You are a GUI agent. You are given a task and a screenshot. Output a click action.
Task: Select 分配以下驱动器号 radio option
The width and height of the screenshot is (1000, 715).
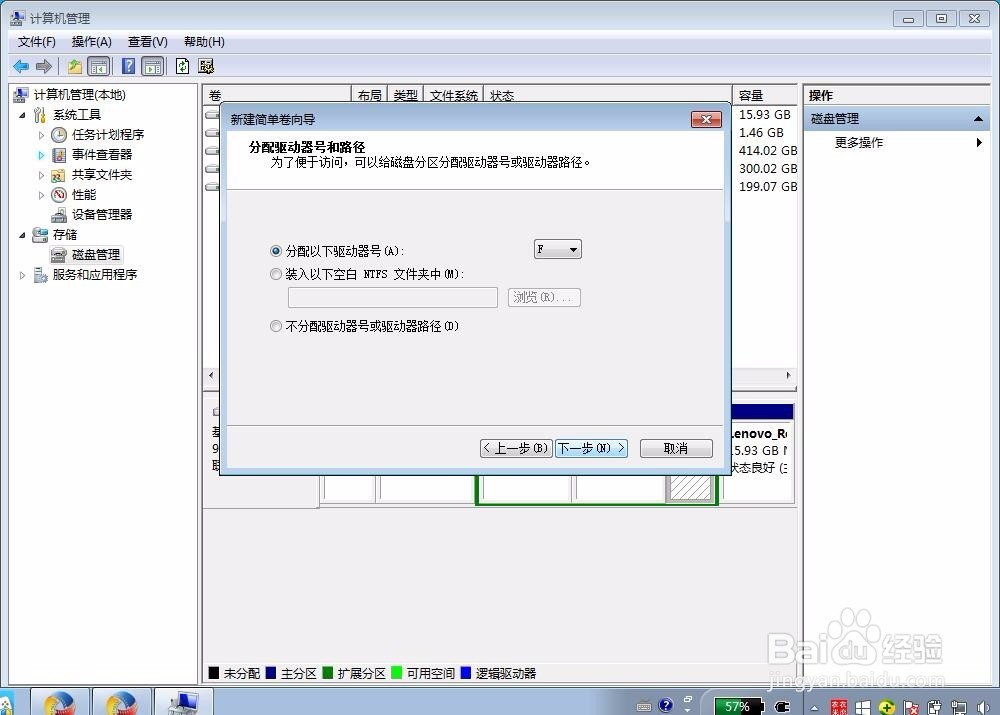tap(276, 251)
